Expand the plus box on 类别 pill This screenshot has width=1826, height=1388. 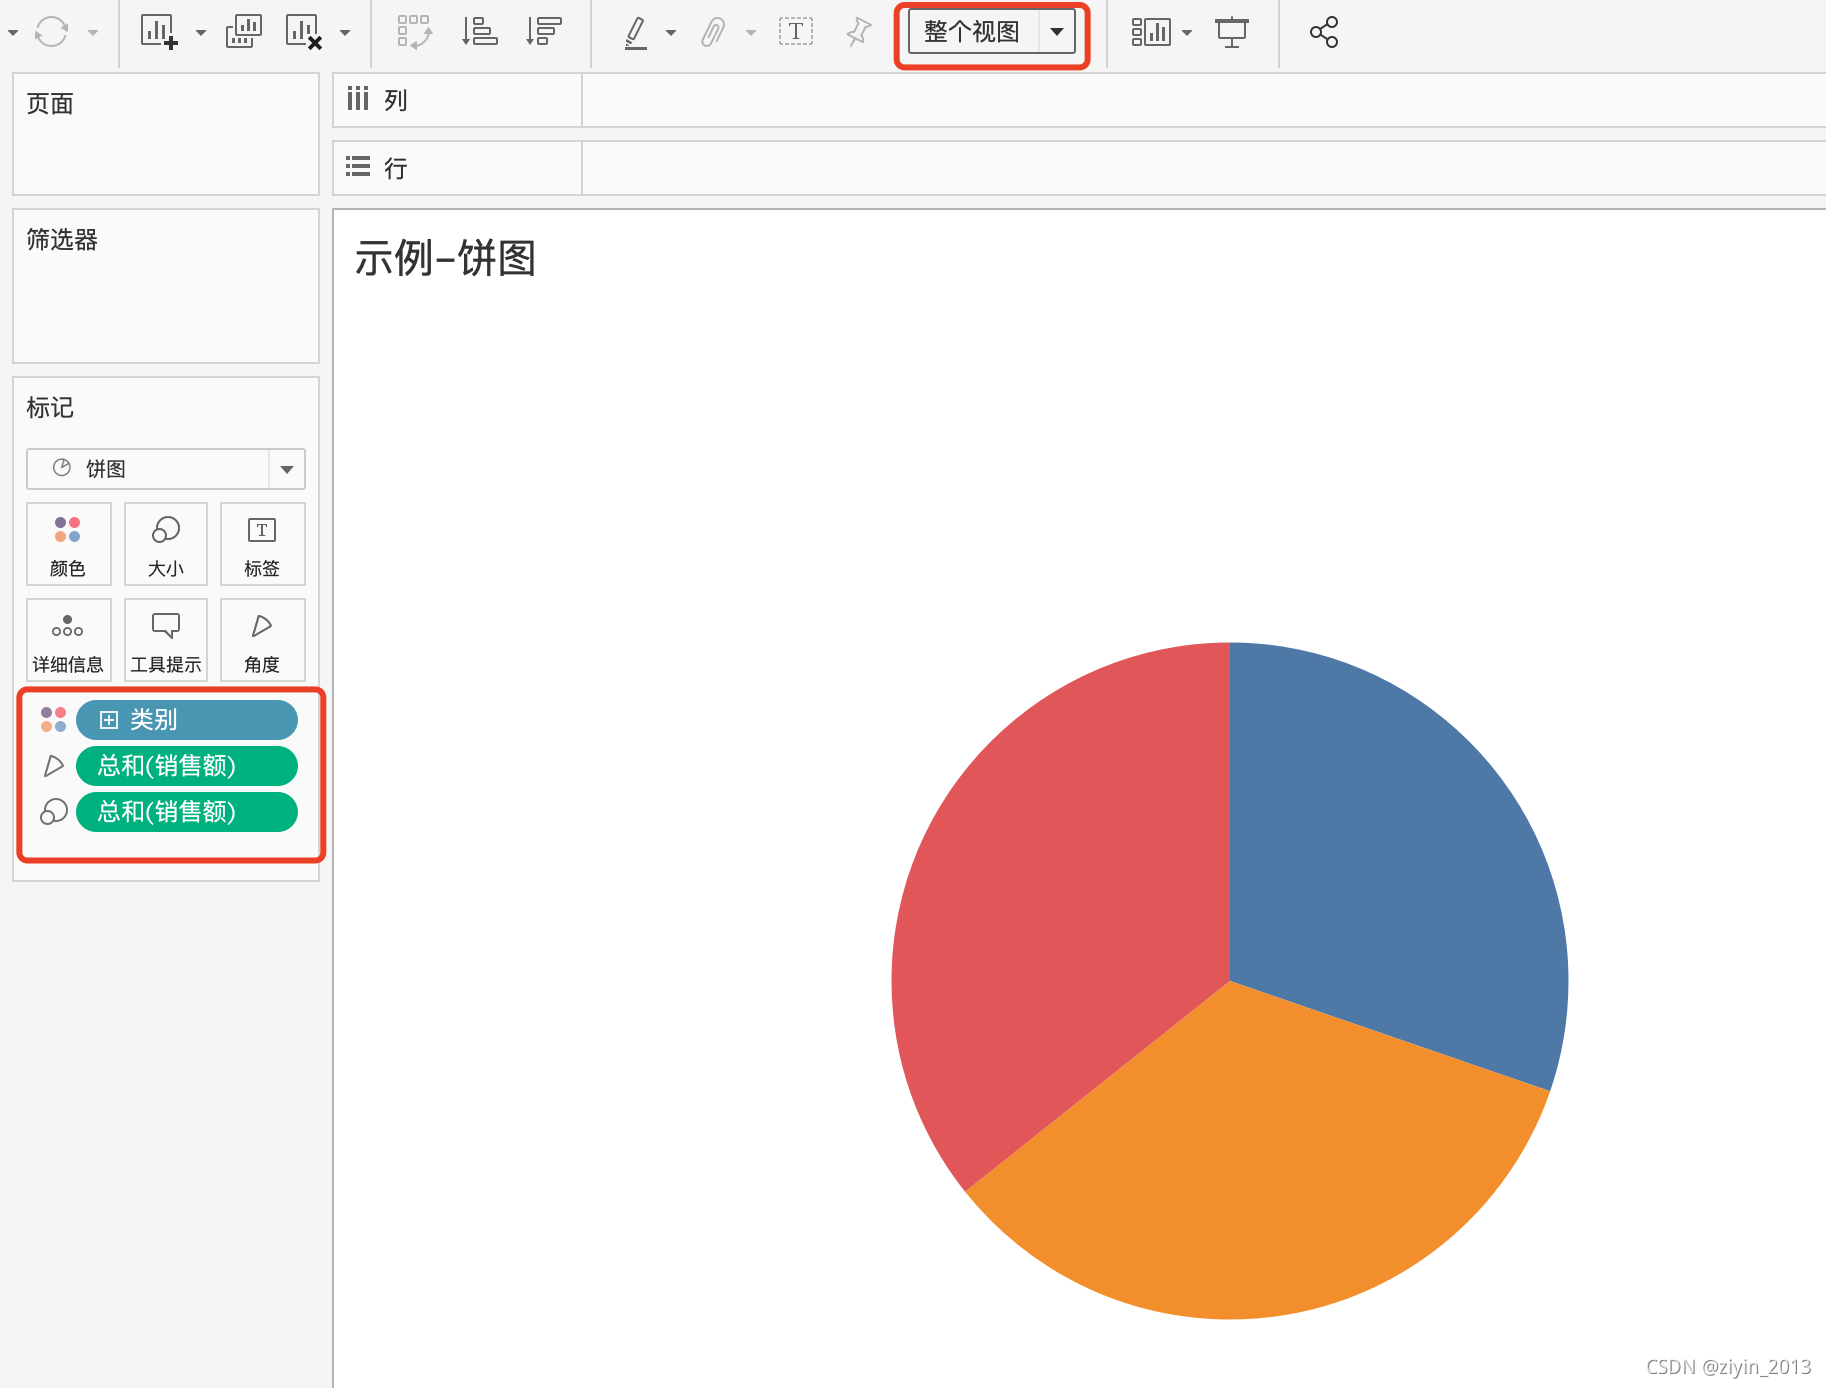click(x=109, y=720)
